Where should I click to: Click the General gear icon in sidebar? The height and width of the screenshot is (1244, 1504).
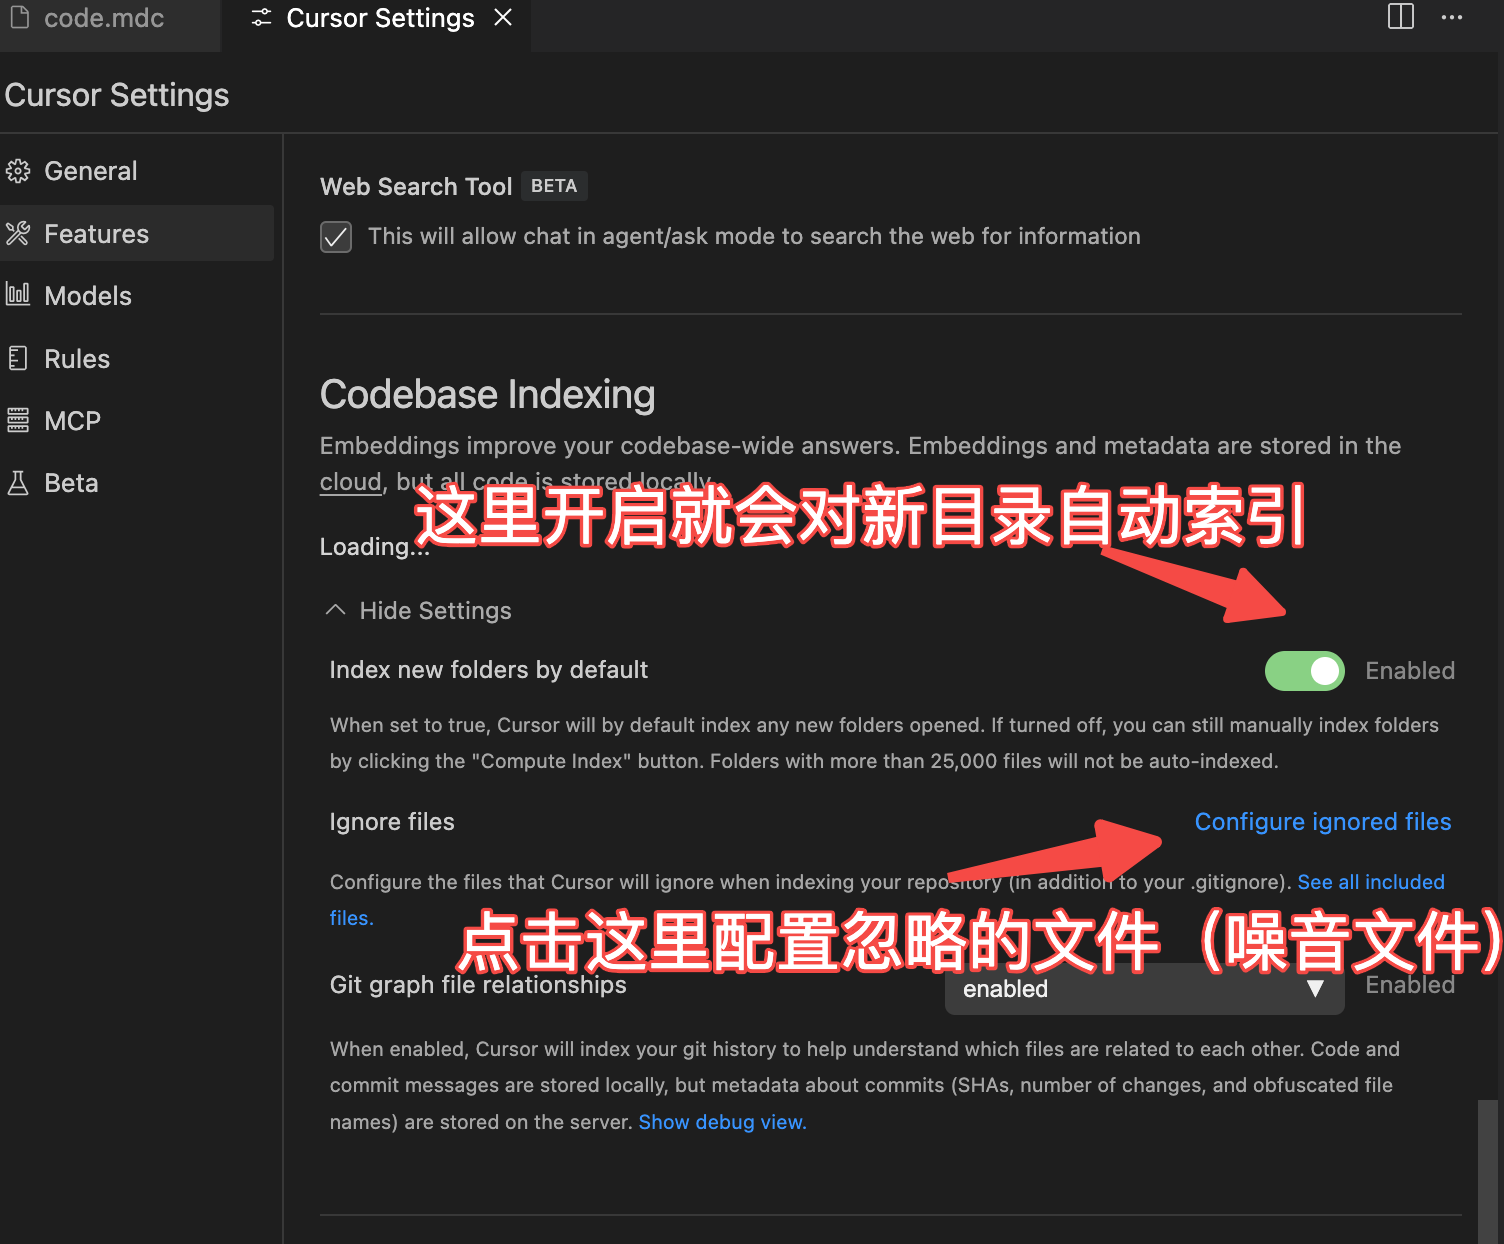pyautogui.click(x=18, y=171)
